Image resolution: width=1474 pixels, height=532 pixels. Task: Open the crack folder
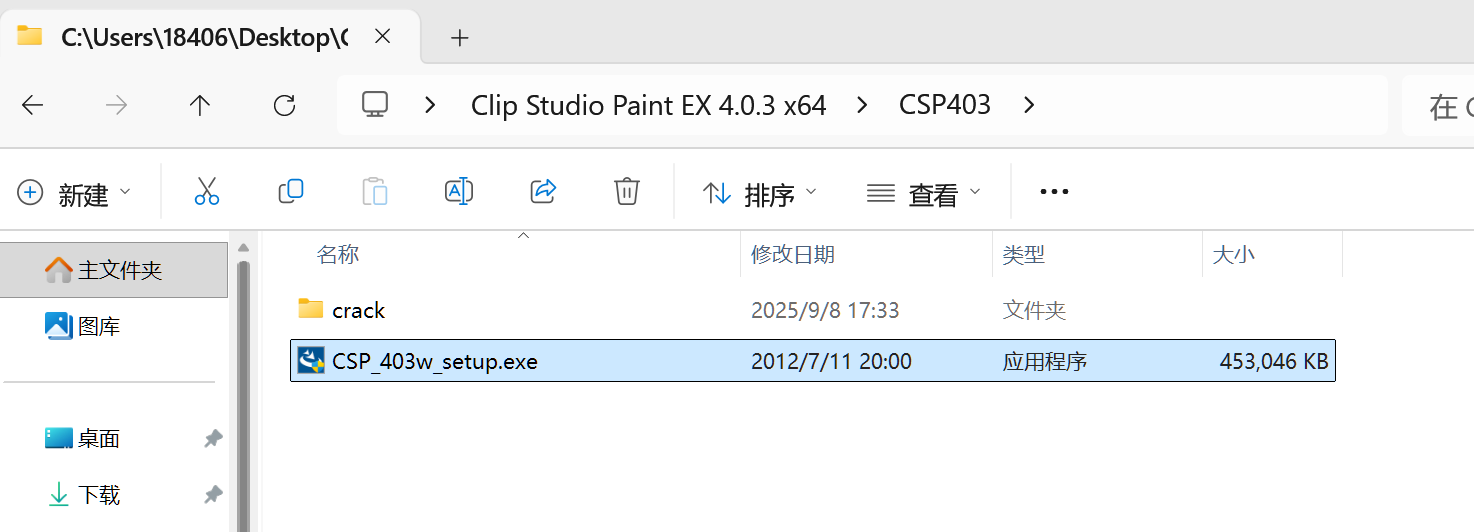point(358,310)
